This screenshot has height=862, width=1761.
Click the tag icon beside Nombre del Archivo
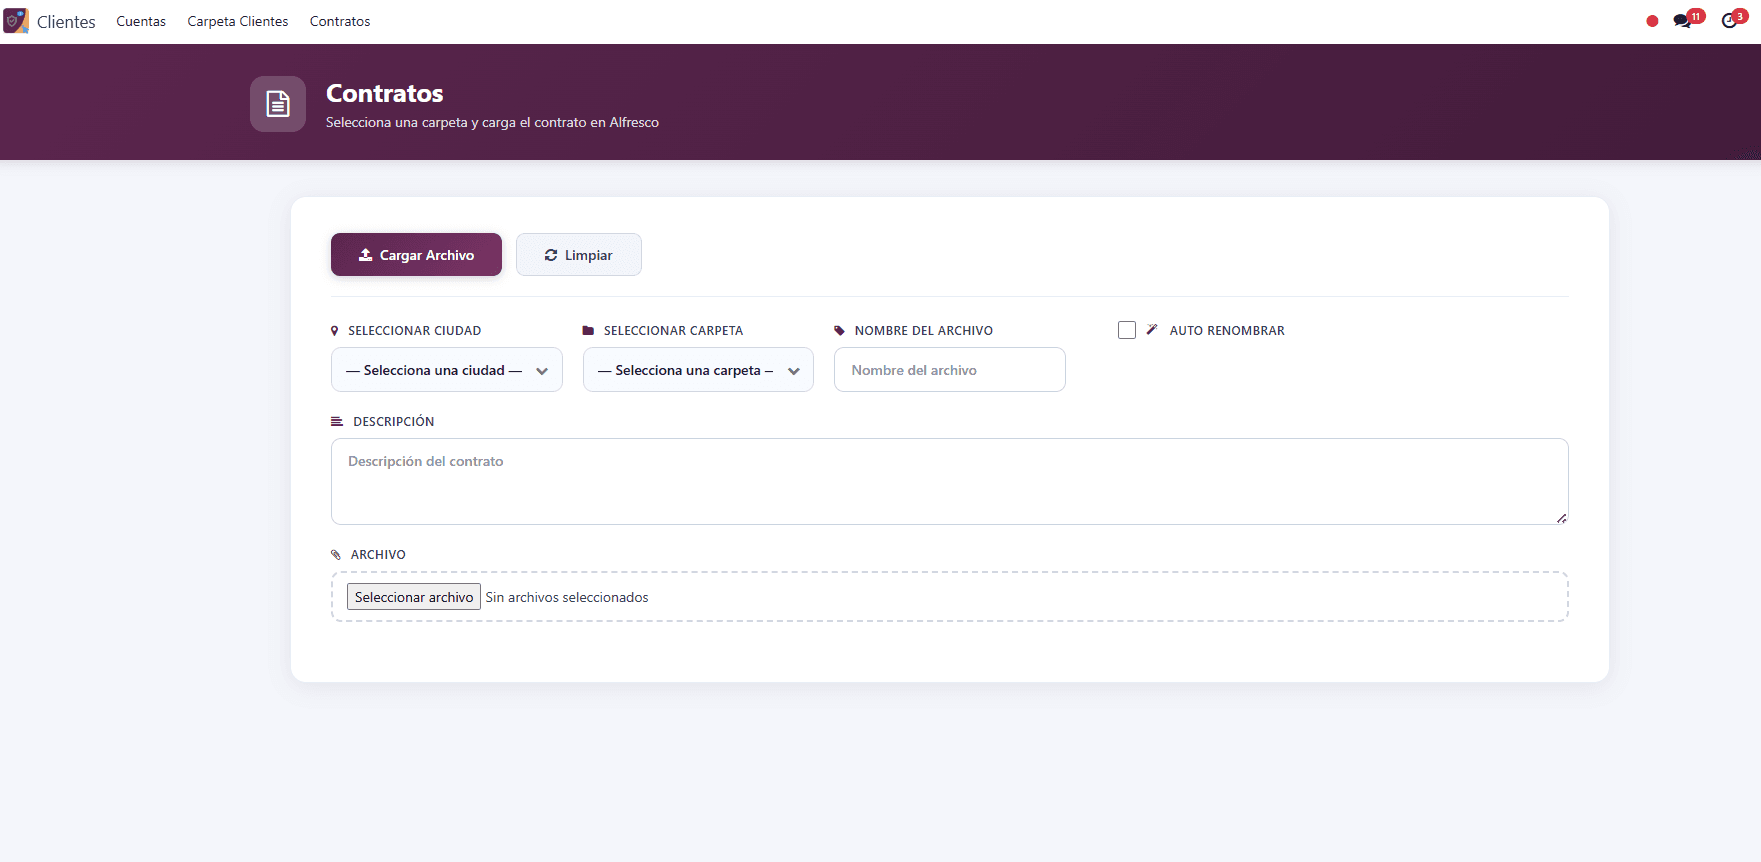click(840, 331)
